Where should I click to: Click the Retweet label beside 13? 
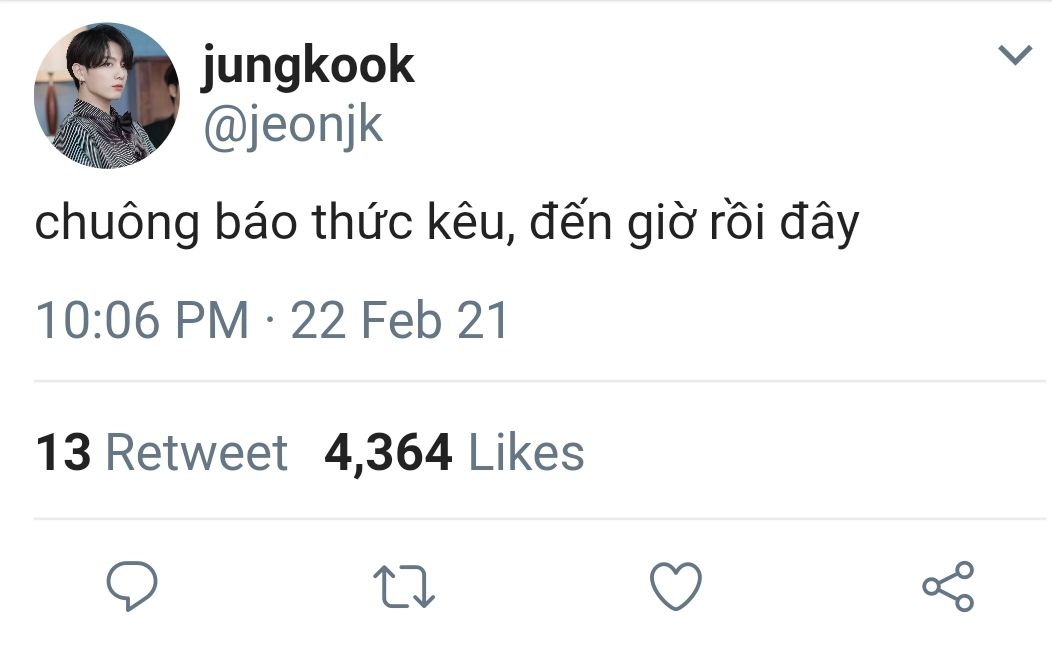click(197, 452)
